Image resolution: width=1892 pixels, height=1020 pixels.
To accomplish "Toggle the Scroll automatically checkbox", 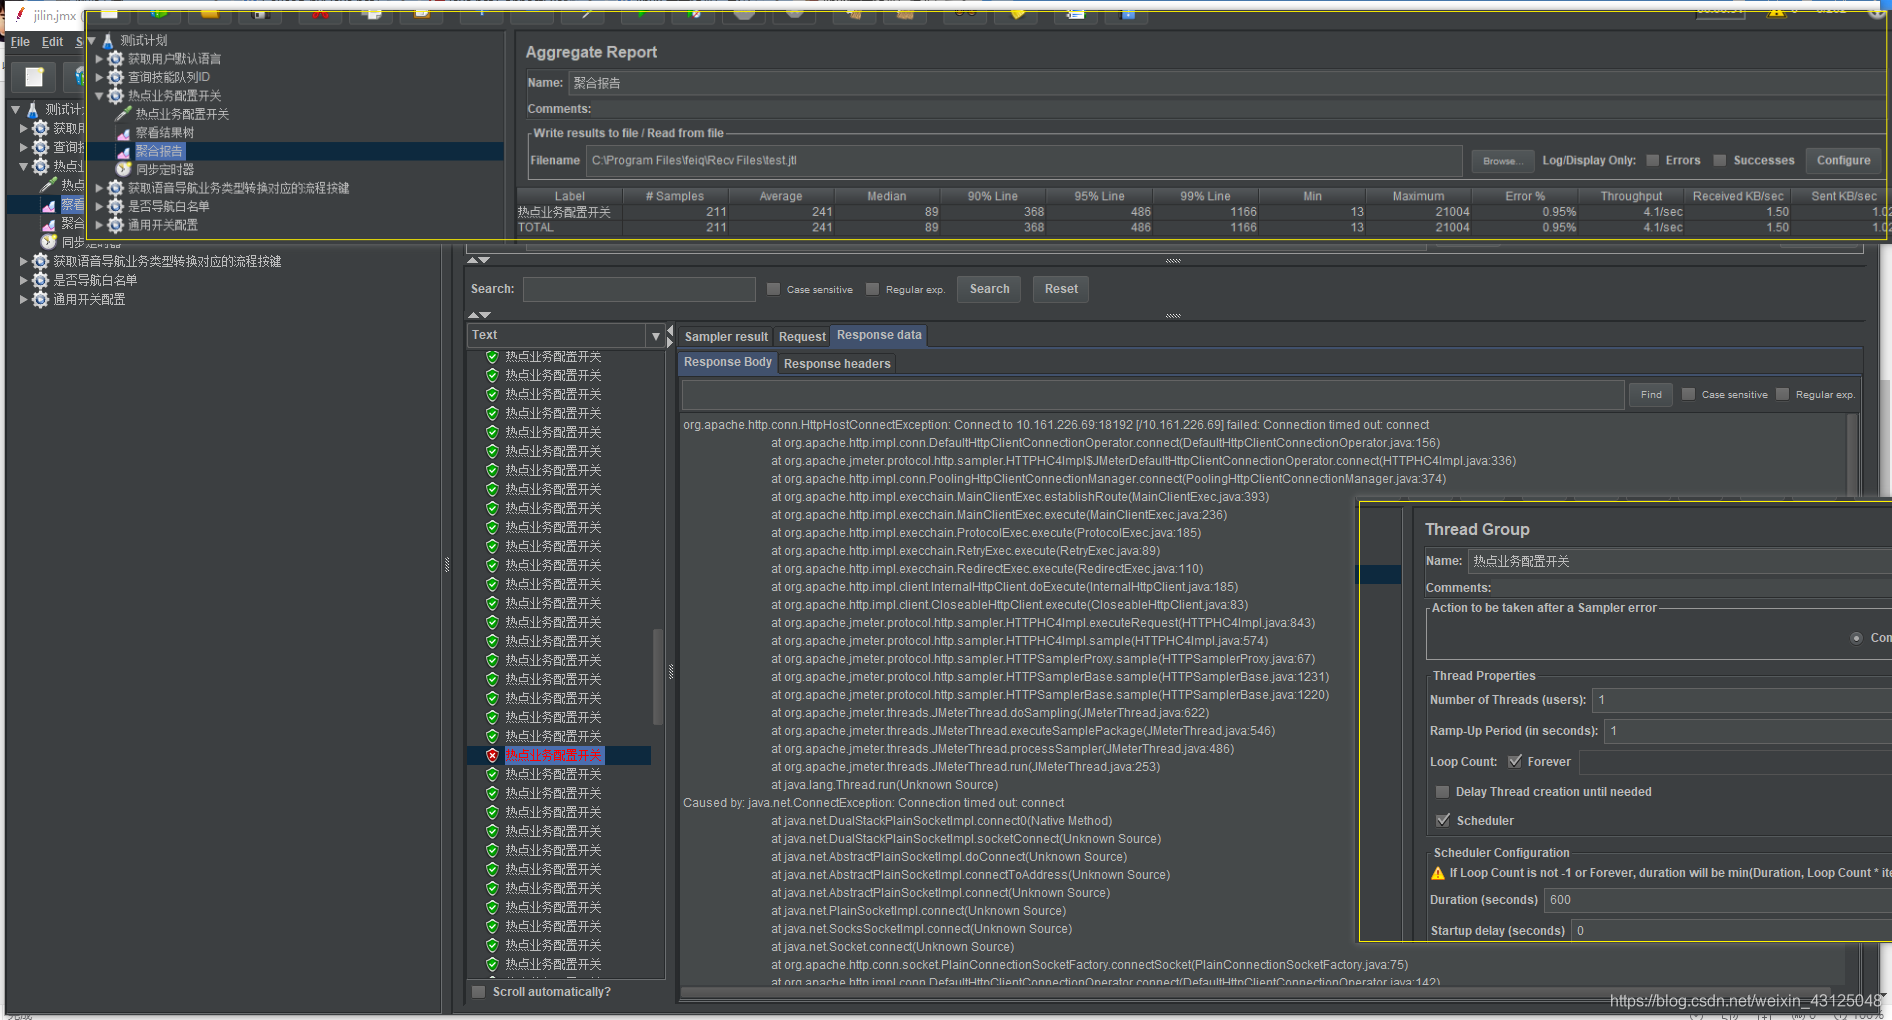I will [x=479, y=992].
